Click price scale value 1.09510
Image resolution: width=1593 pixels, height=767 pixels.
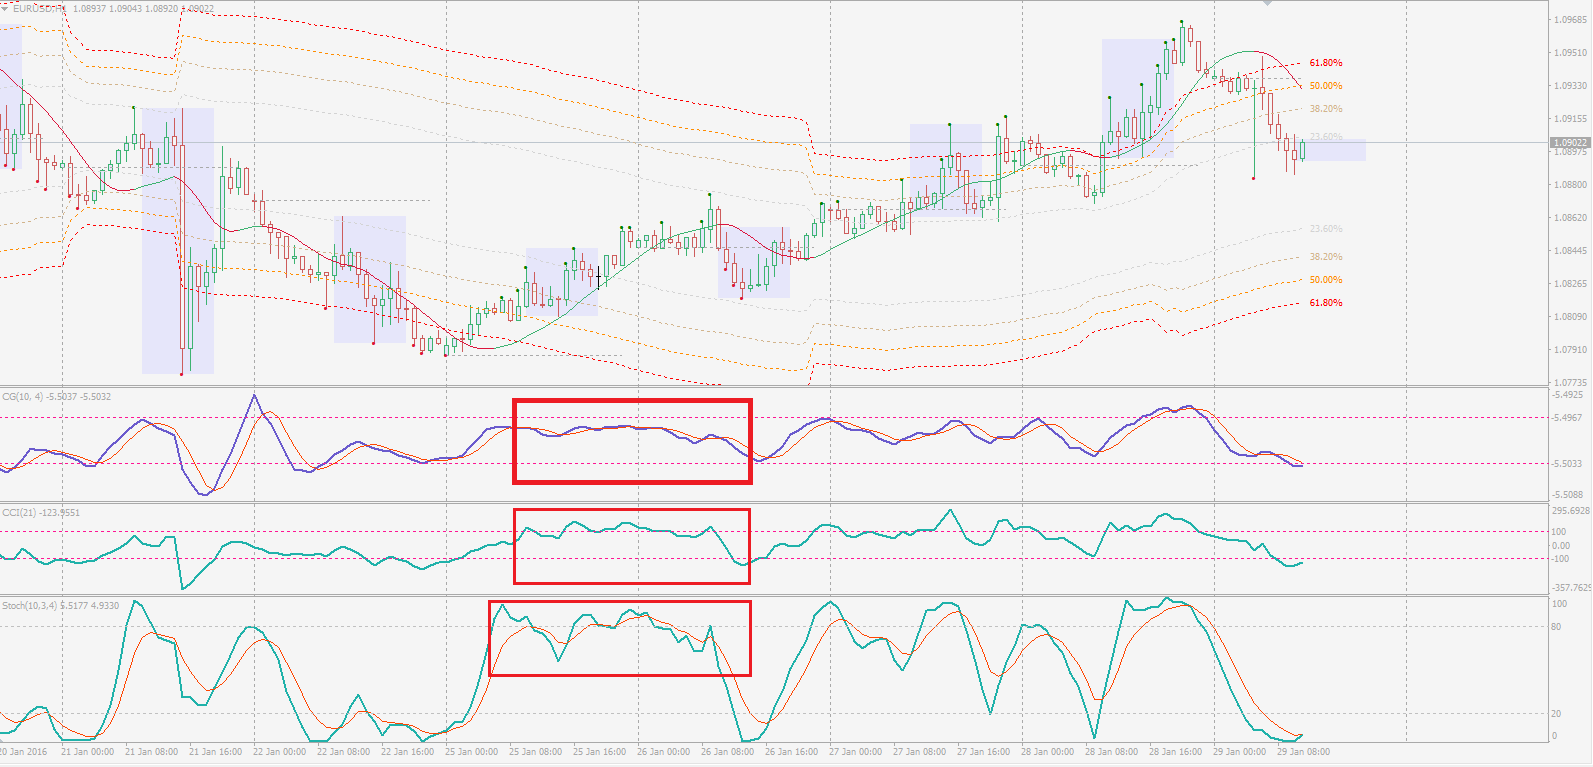(1571, 53)
